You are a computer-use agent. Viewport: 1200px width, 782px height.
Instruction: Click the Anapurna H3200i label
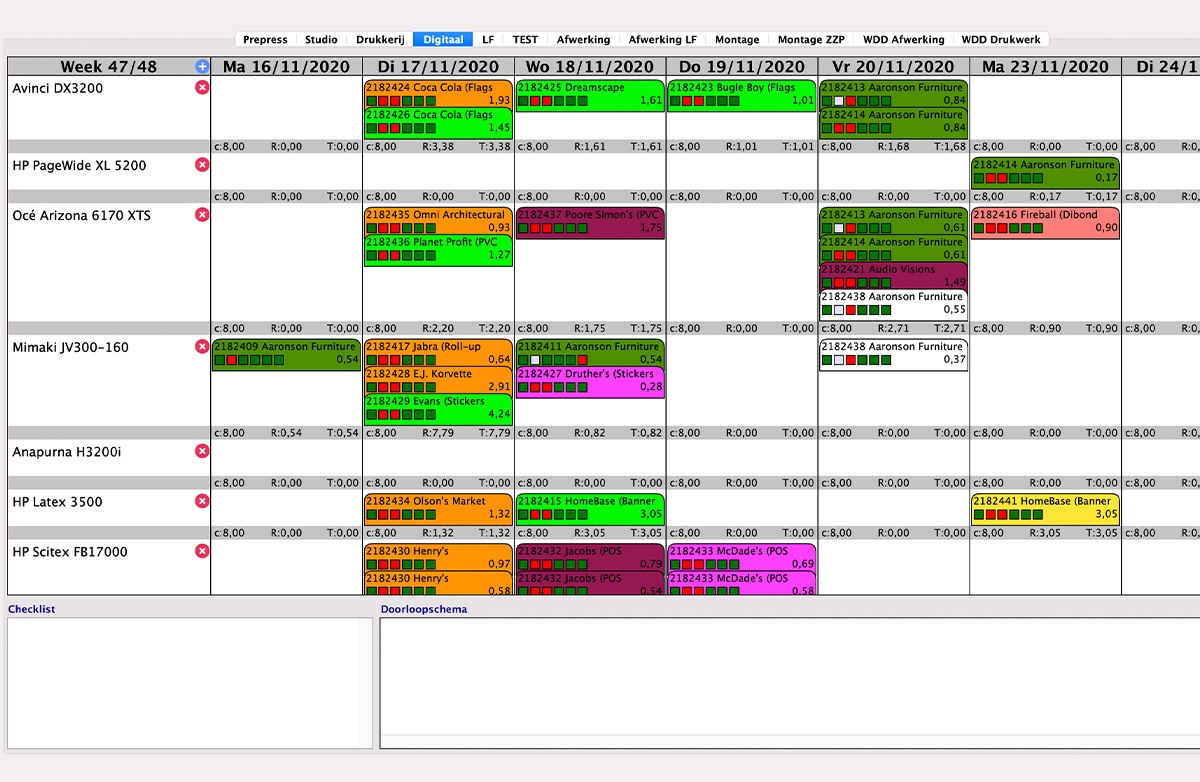point(66,451)
